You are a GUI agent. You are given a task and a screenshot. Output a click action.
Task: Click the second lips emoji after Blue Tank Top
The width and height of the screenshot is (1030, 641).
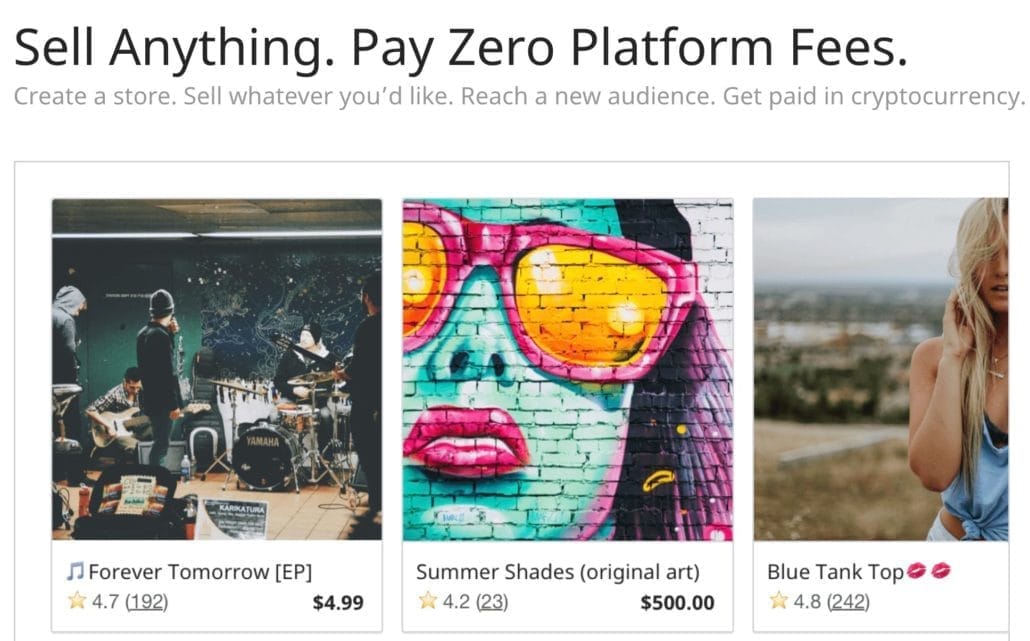click(941, 572)
